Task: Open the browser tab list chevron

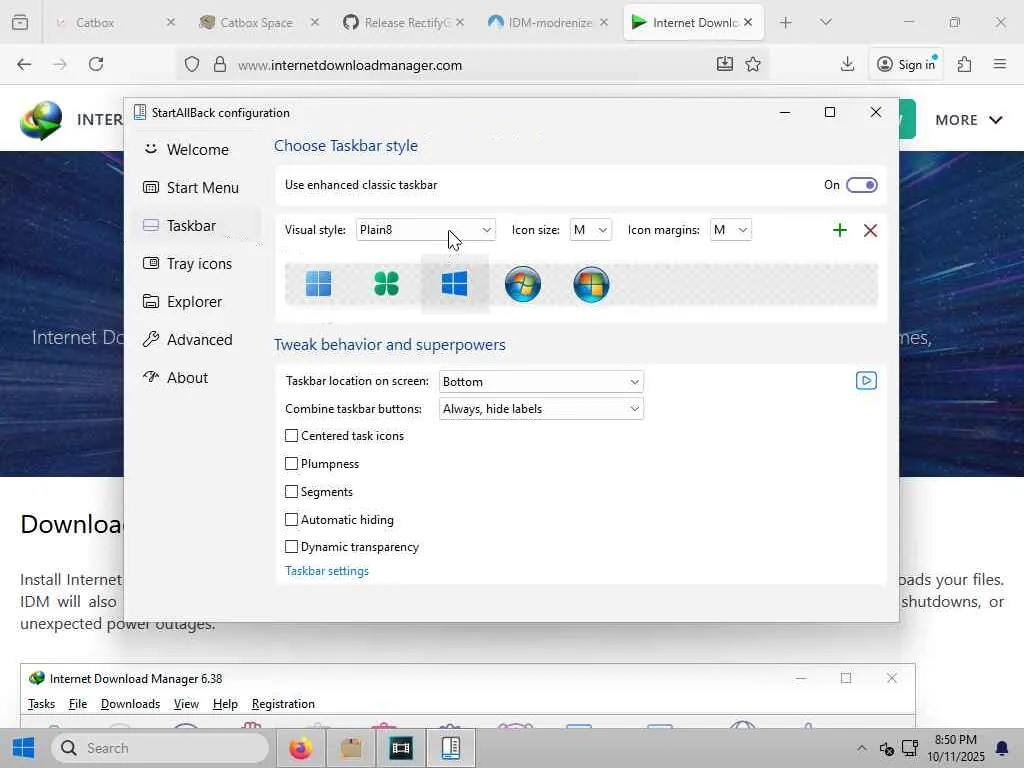Action: point(825,22)
